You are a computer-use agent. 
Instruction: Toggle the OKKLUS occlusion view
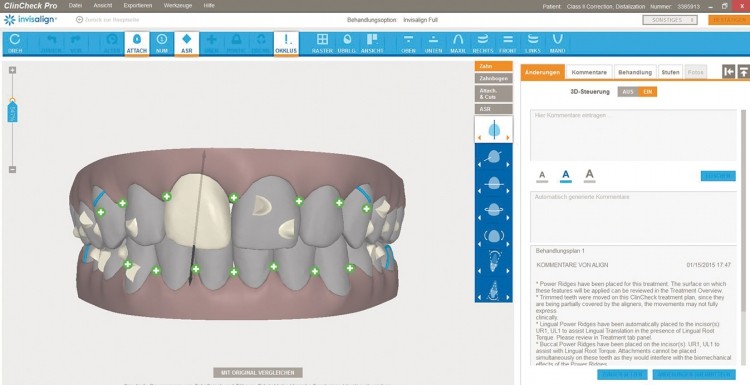pyautogui.click(x=286, y=44)
